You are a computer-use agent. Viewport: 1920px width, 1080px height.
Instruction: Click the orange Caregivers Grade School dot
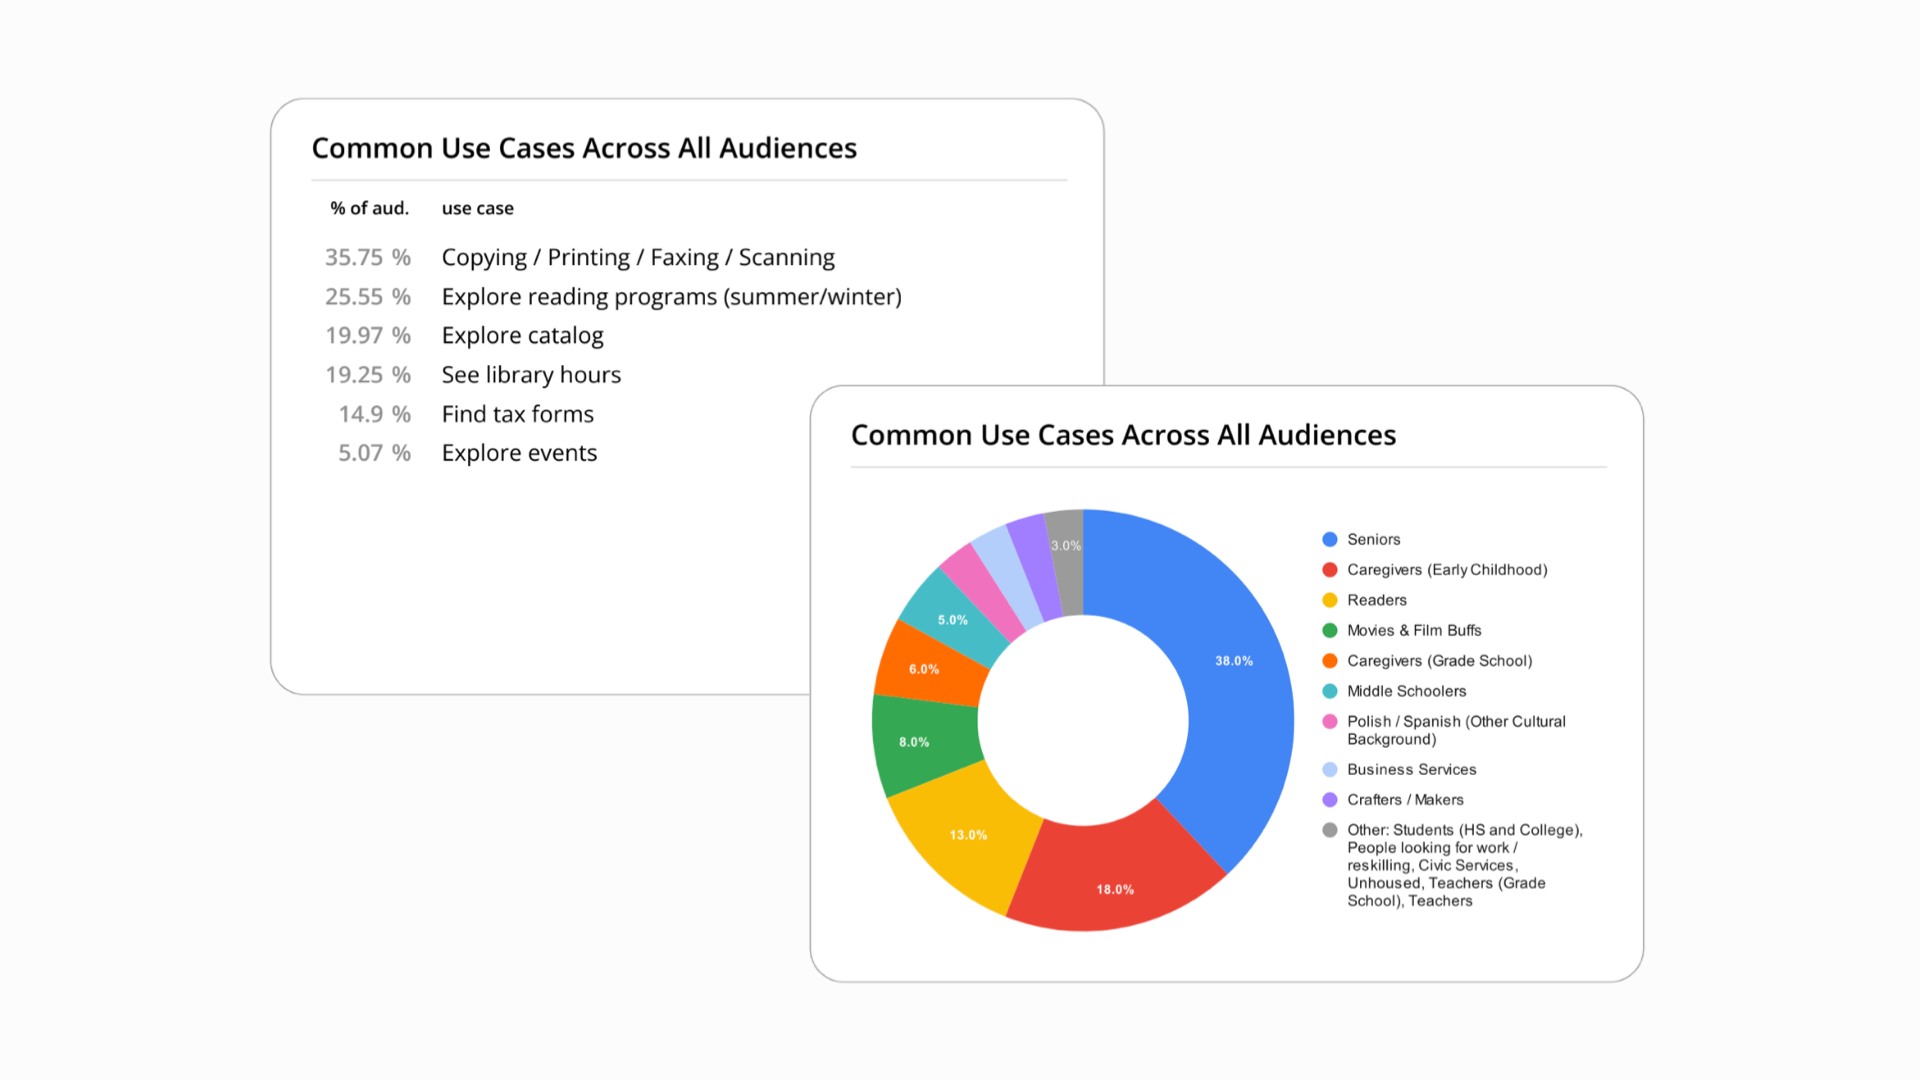coord(1329,661)
